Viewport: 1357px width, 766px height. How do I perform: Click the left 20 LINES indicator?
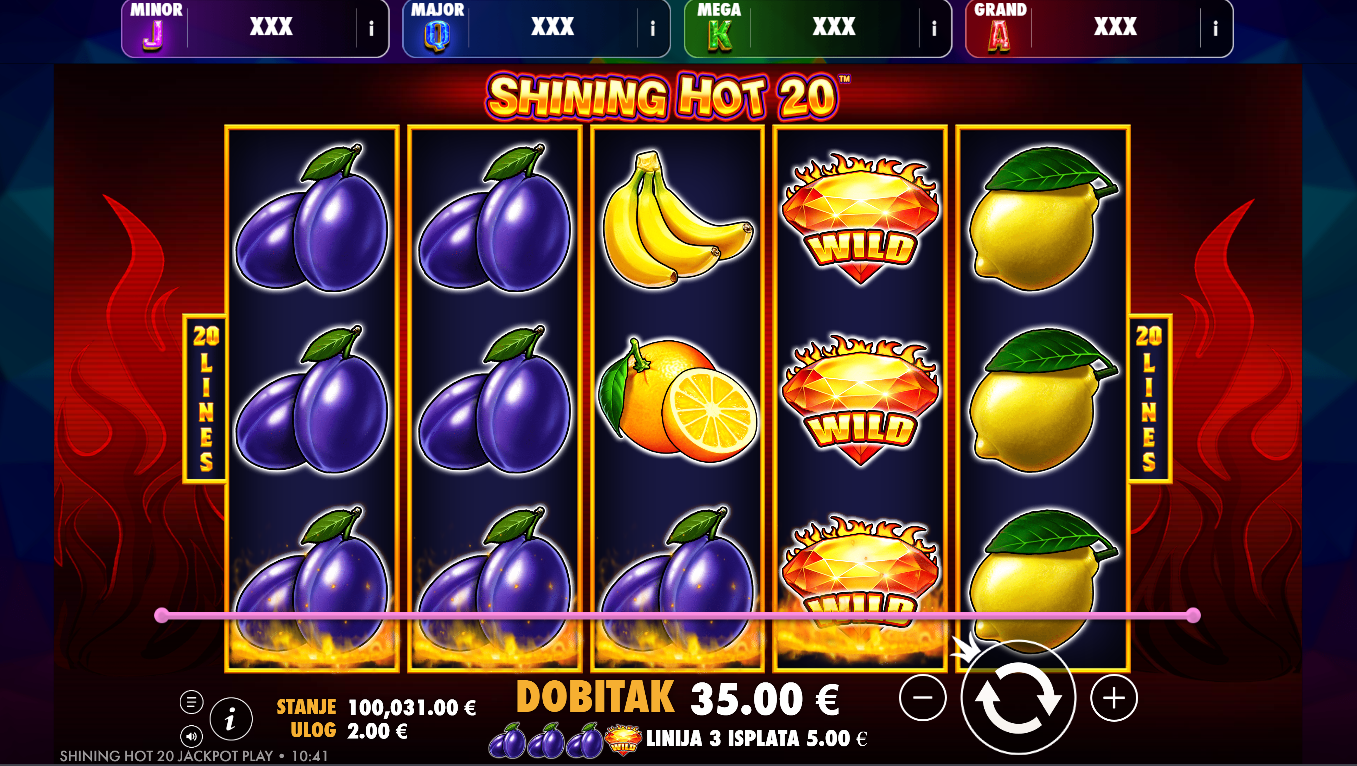click(x=205, y=398)
